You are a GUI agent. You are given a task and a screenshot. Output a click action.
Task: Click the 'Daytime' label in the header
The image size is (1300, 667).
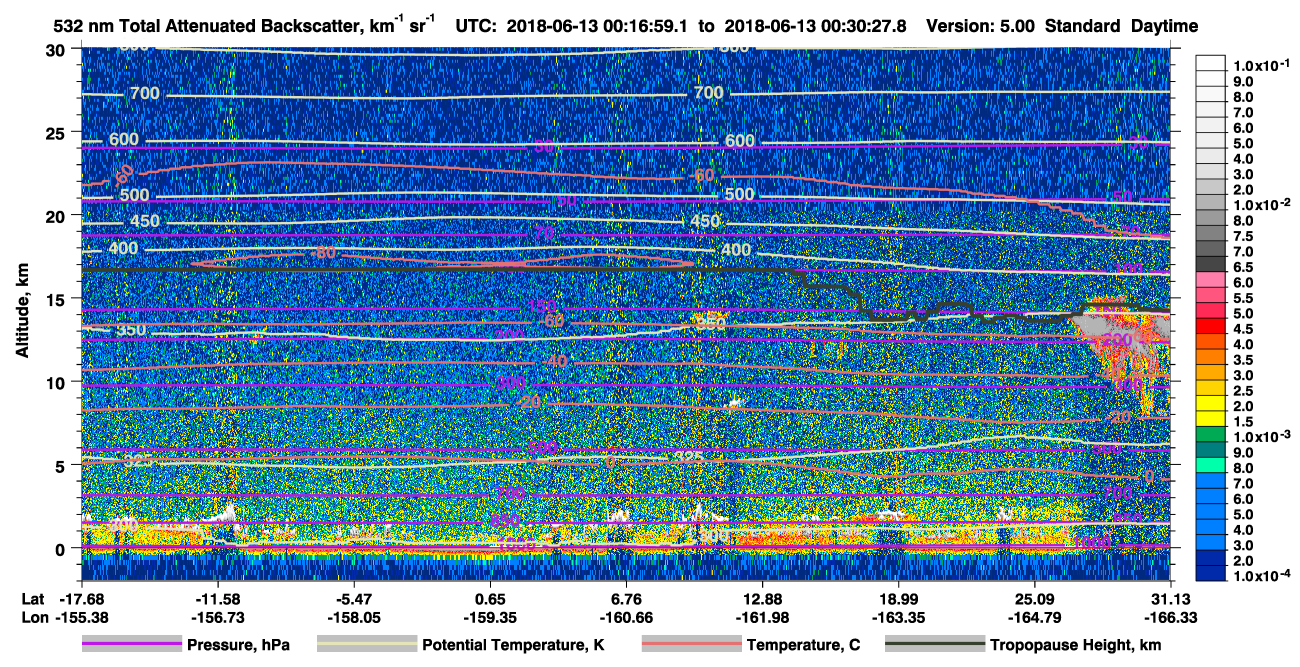click(x=1164, y=26)
